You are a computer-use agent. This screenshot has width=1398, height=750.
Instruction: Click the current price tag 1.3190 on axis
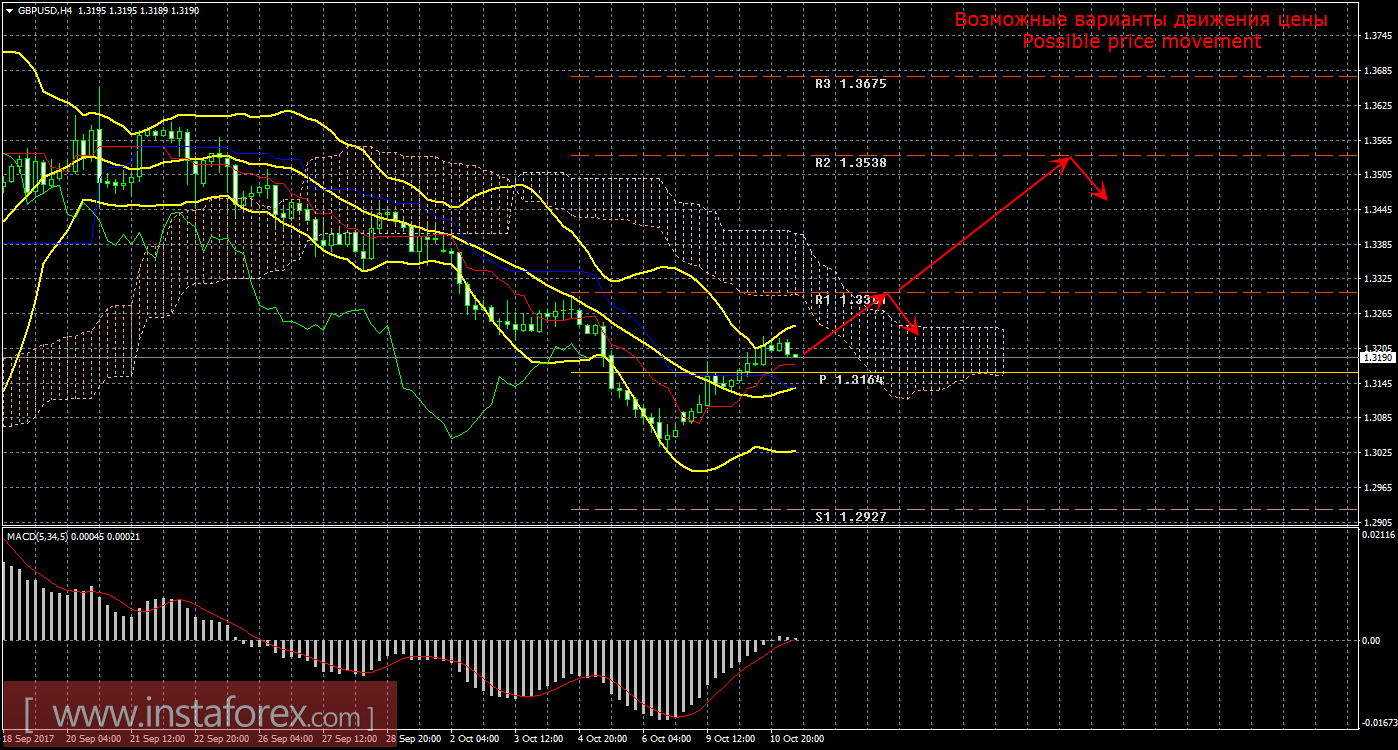(1376, 357)
